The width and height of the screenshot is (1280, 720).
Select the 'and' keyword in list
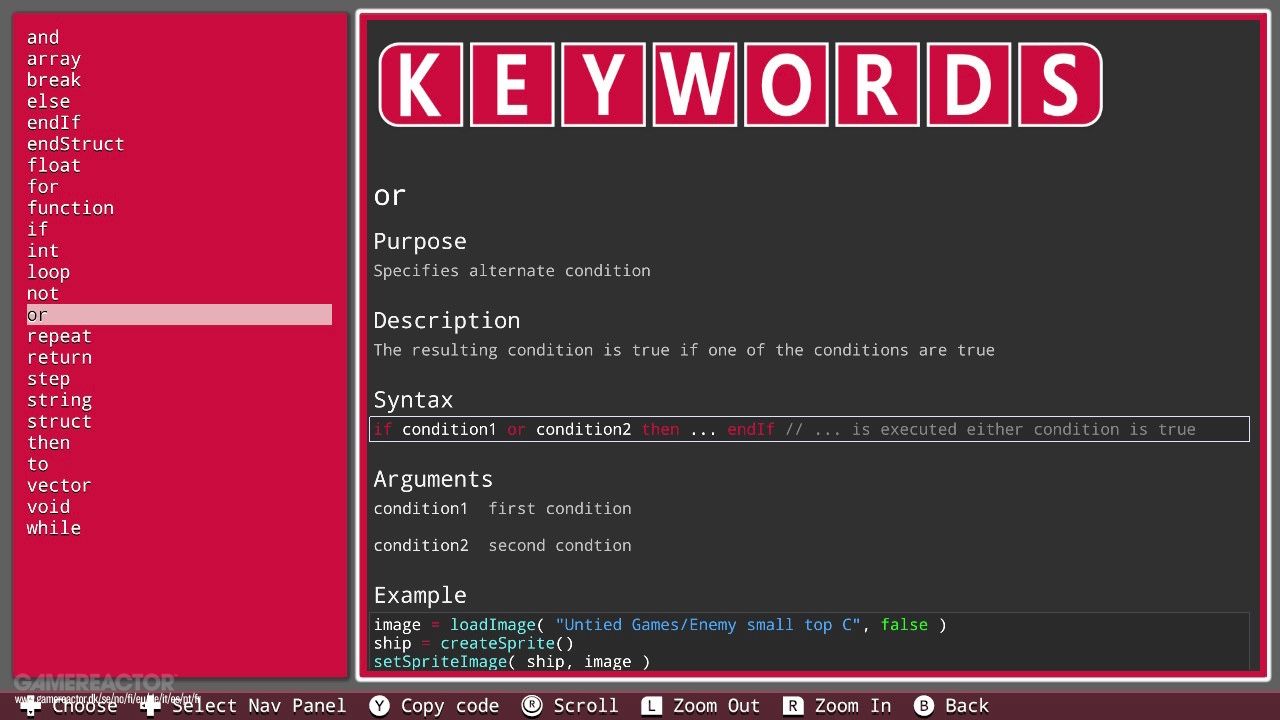43,37
